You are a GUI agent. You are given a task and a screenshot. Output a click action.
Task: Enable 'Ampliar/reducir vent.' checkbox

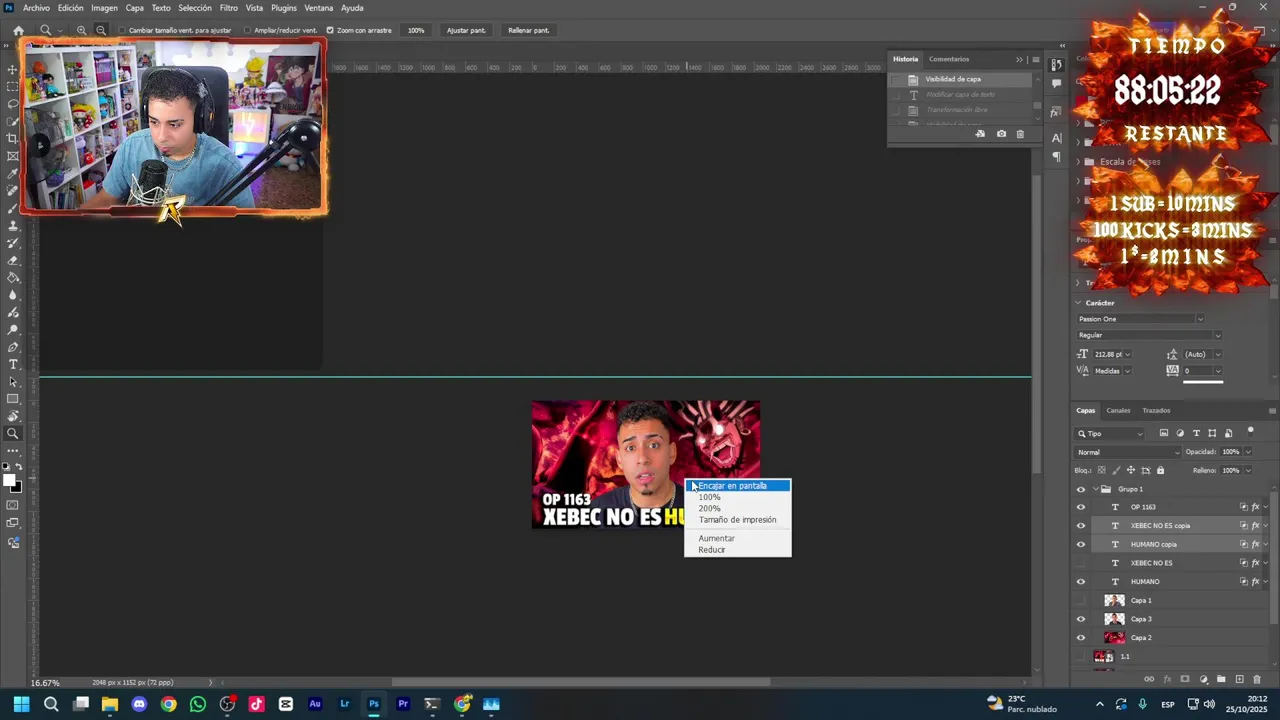coord(248,30)
